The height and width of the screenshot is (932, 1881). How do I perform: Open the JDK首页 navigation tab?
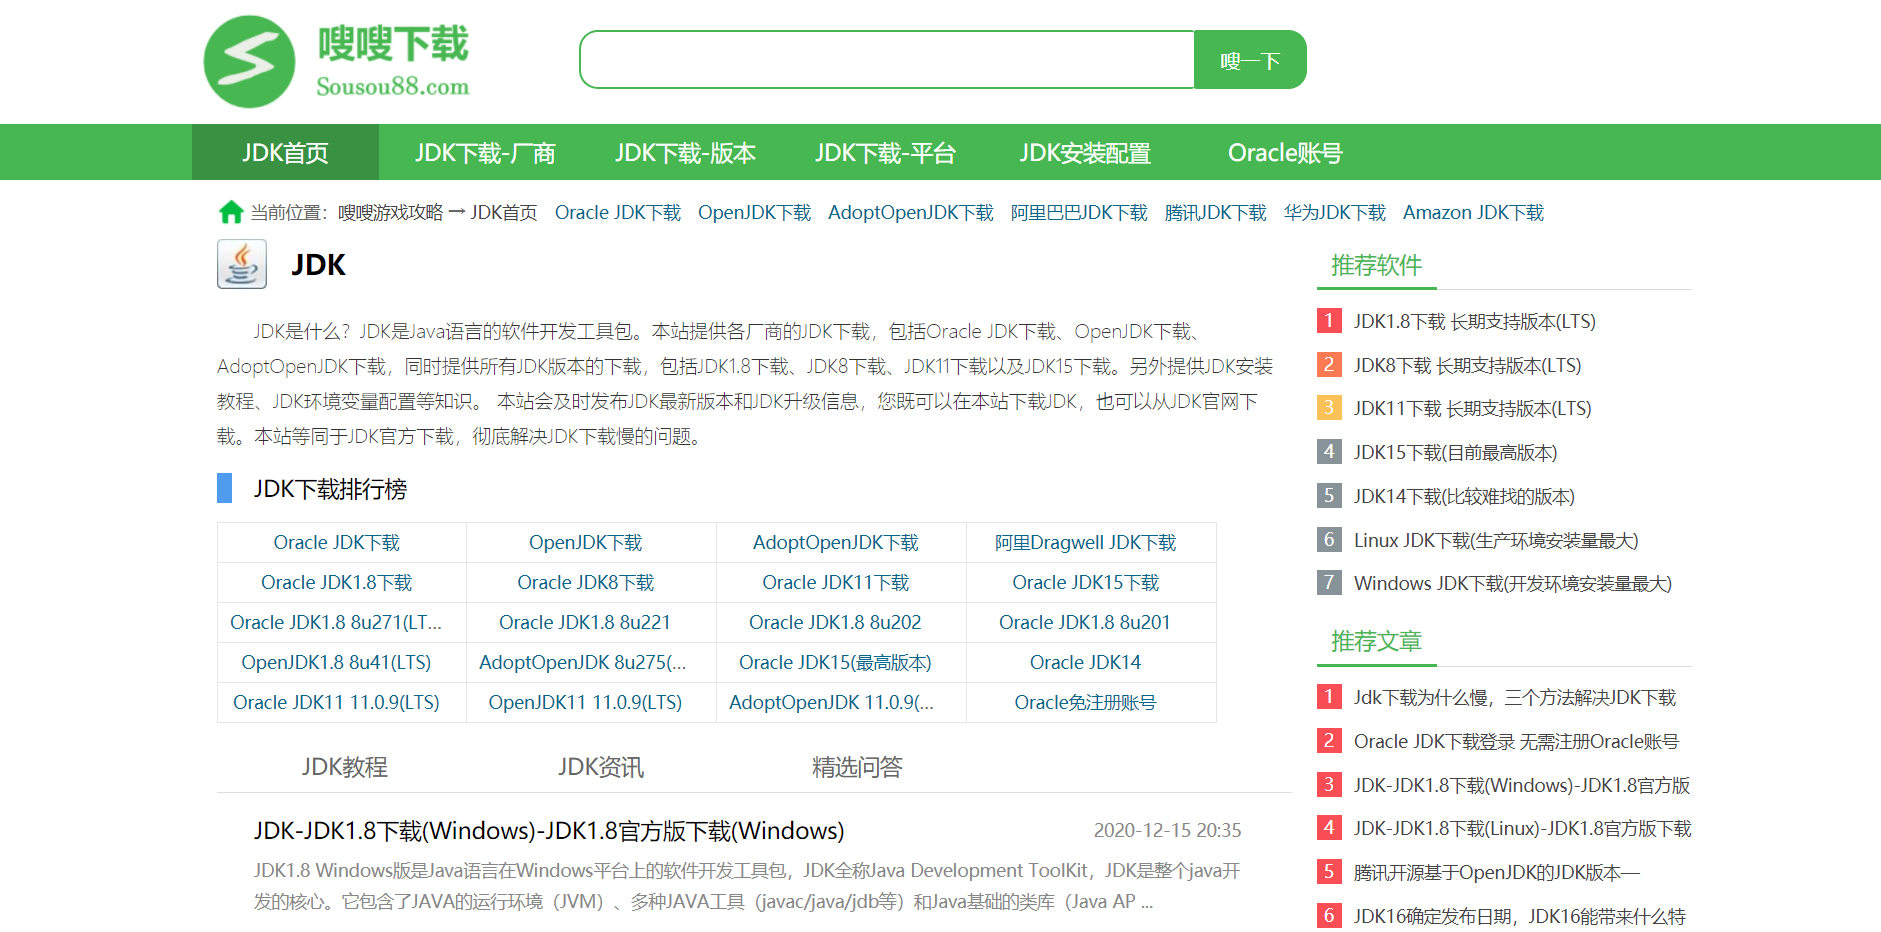285,153
